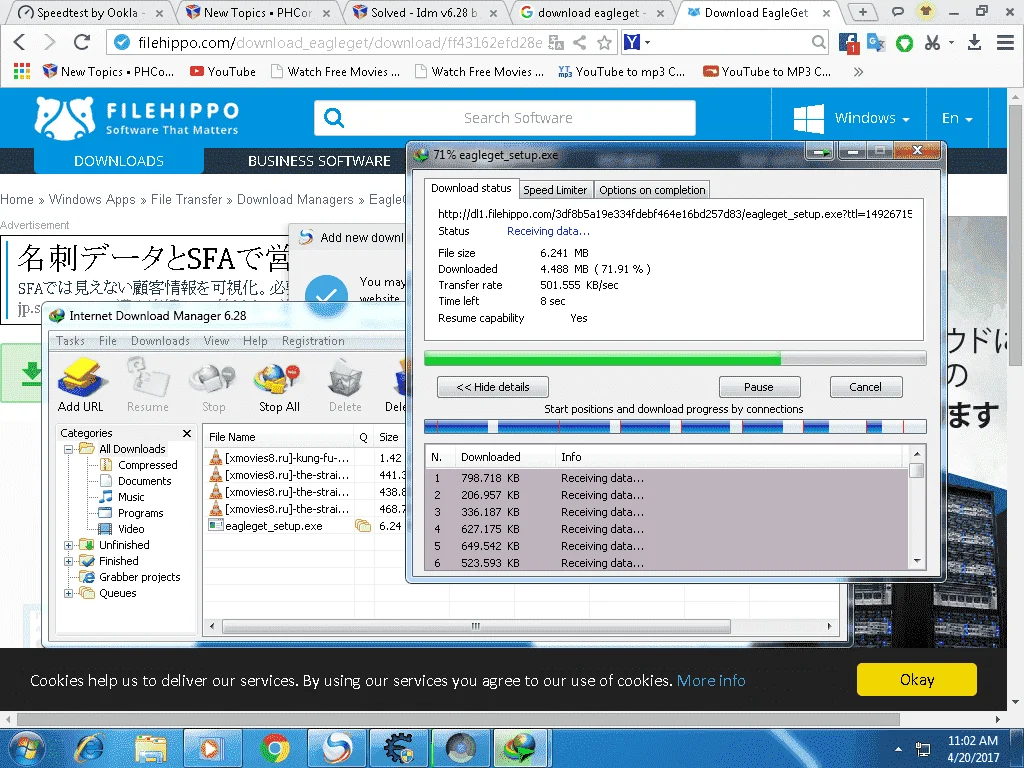Click Download Managers breadcrumb link
Viewport: 1024px width, 768px height.
[295, 199]
